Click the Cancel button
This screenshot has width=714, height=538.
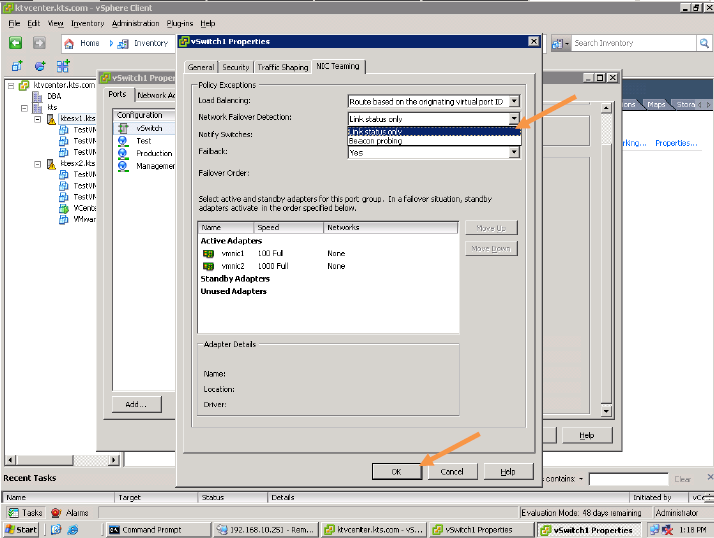(x=452, y=472)
